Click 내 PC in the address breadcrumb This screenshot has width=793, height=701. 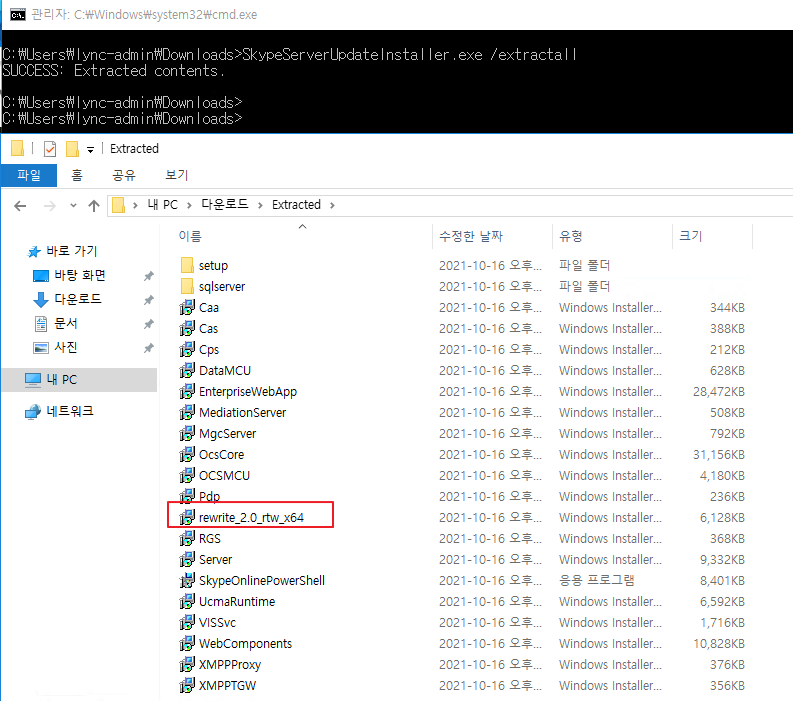(162, 205)
